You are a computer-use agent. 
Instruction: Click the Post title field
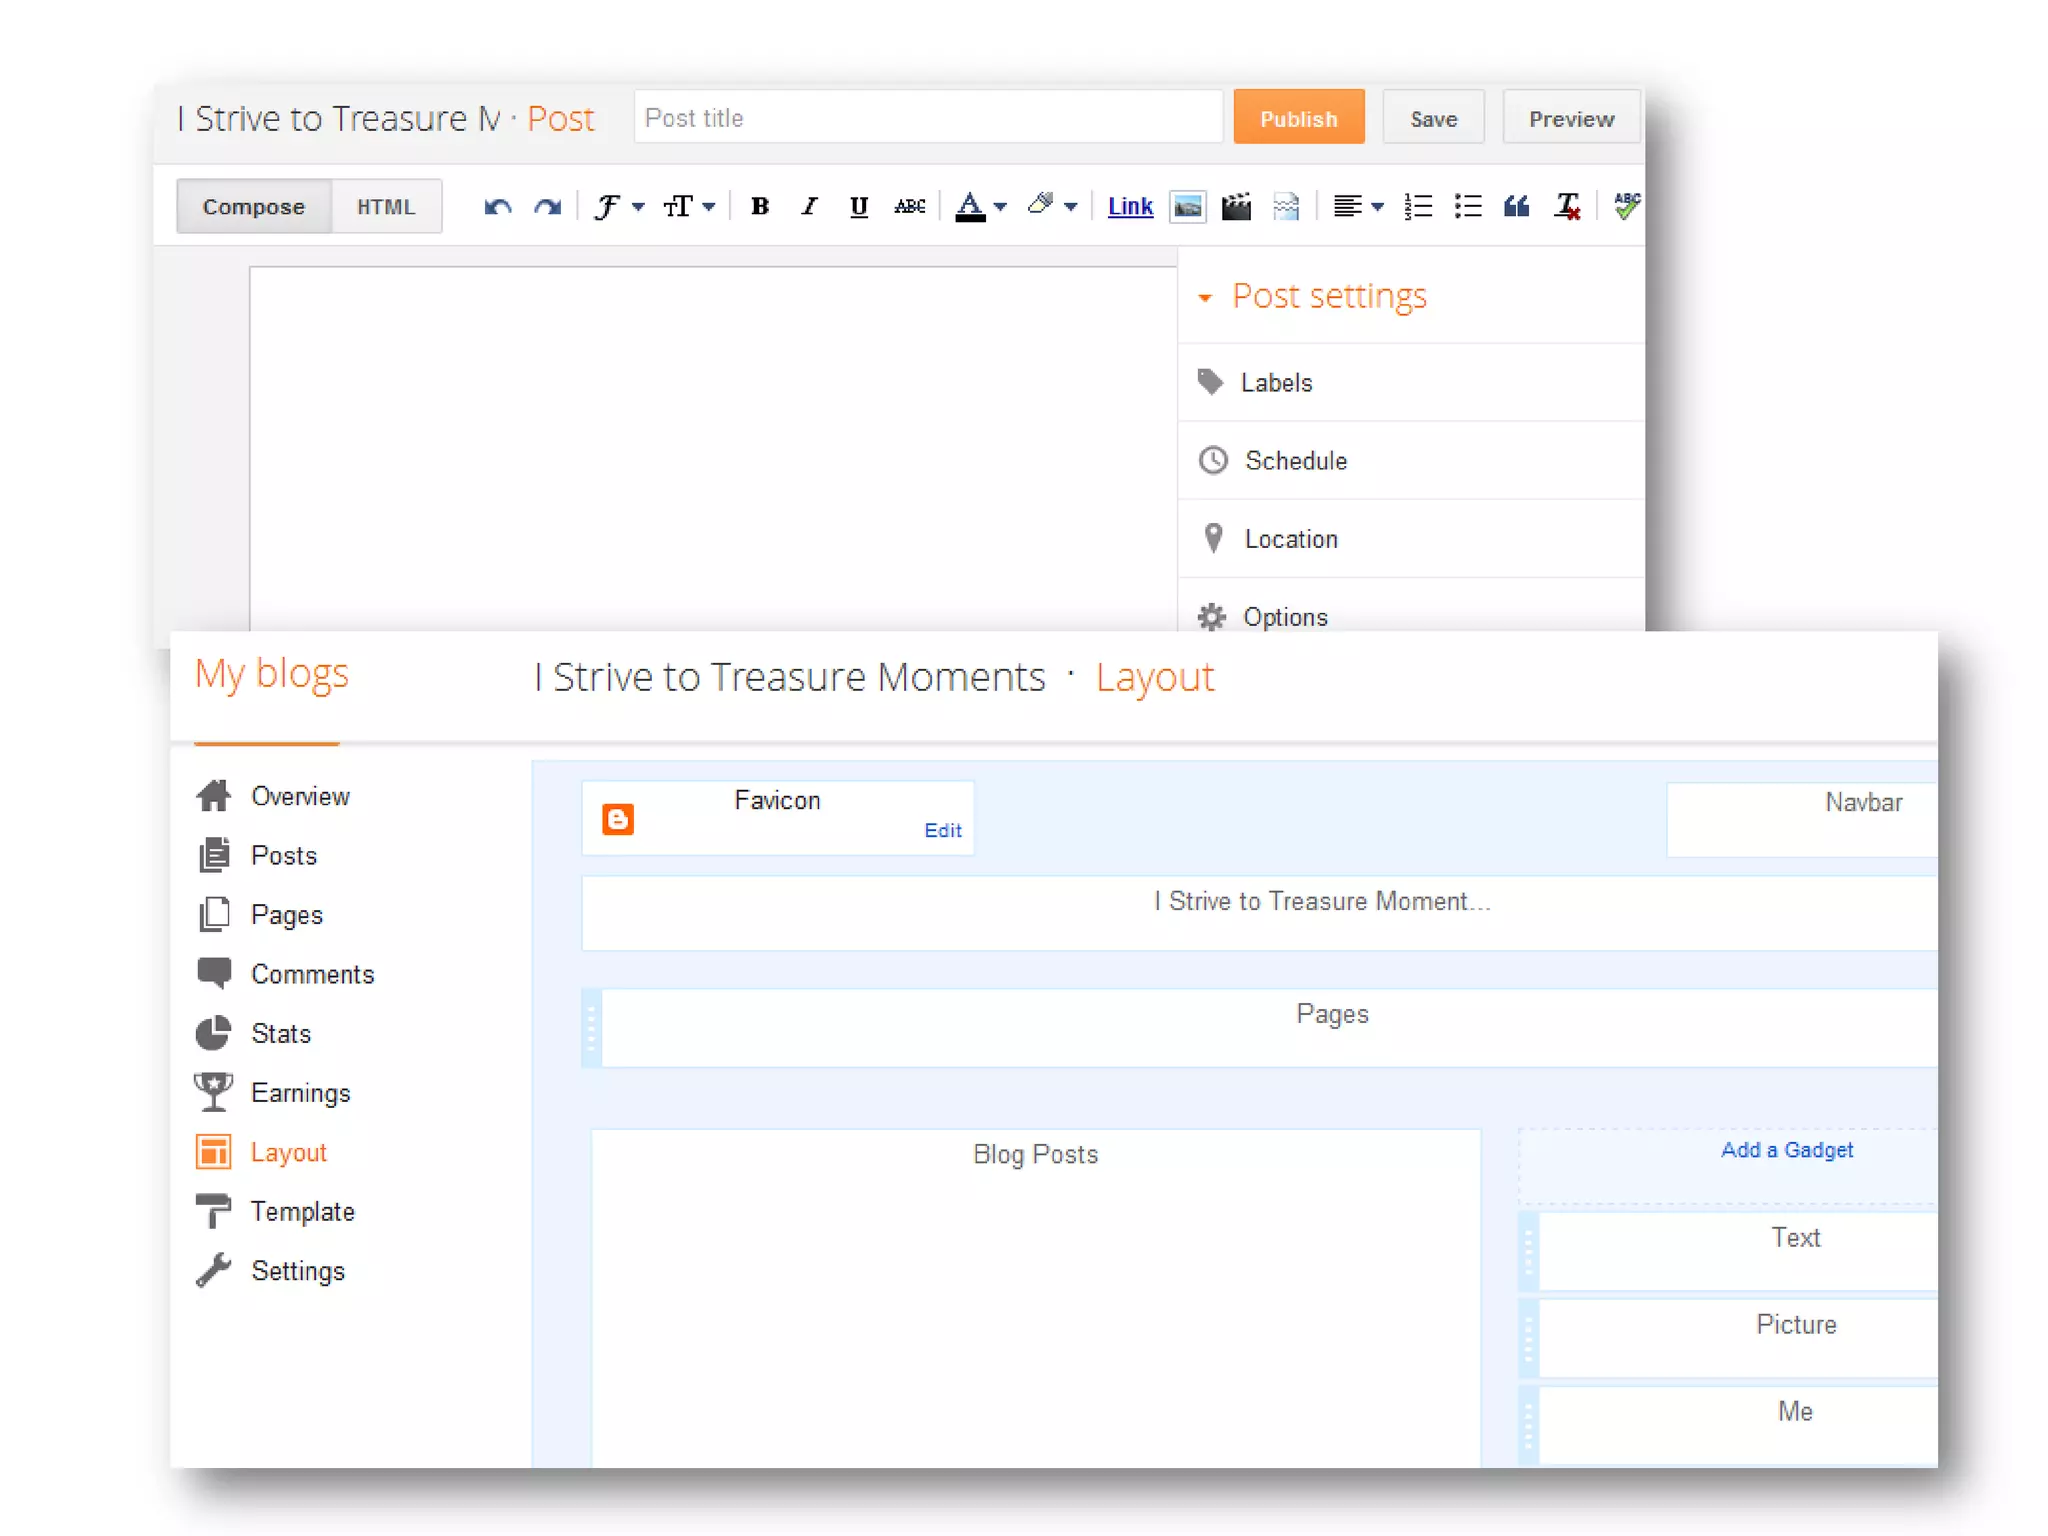point(928,118)
